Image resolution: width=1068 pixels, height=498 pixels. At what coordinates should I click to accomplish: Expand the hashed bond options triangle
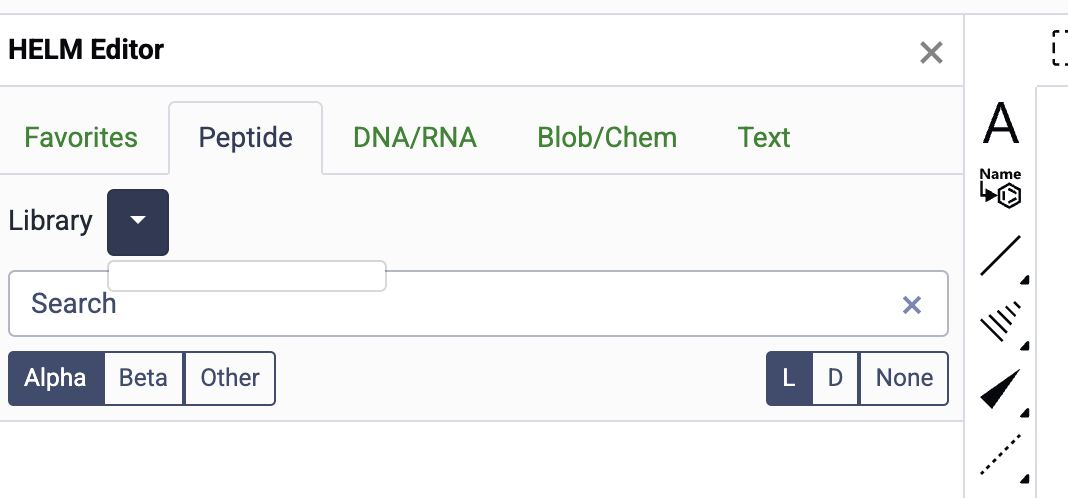pos(1024,346)
